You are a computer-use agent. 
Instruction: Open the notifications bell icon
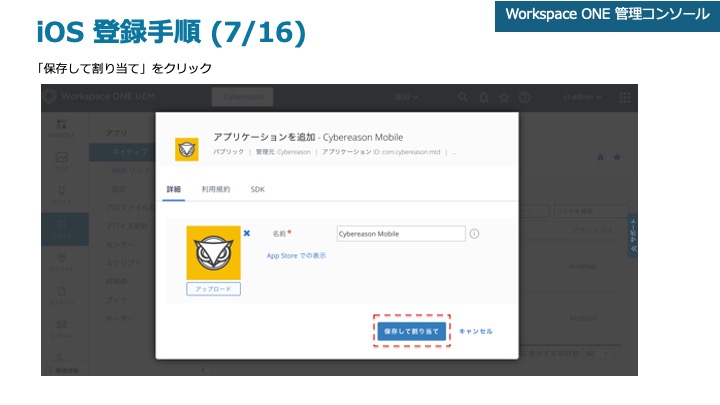(484, 97)
